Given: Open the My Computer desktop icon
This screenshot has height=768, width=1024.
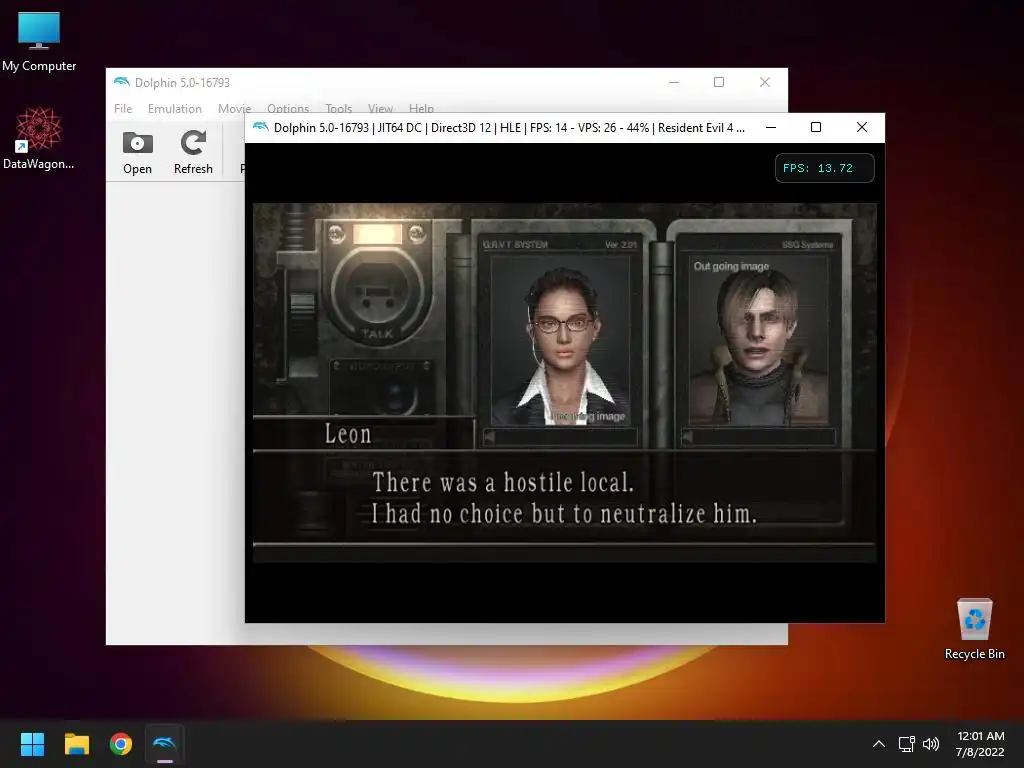Looking at the screenshot, I should point(39,41).
